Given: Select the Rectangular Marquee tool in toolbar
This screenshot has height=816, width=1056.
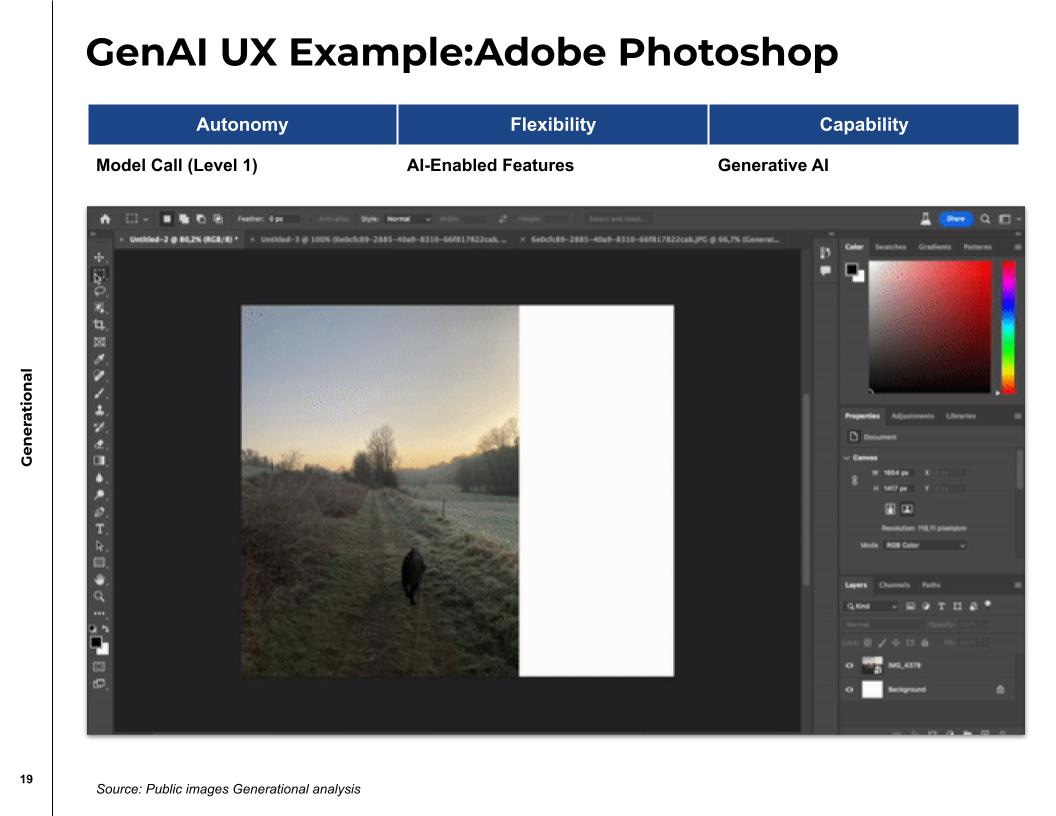Looking at the screenshot, I should point(99,274).
